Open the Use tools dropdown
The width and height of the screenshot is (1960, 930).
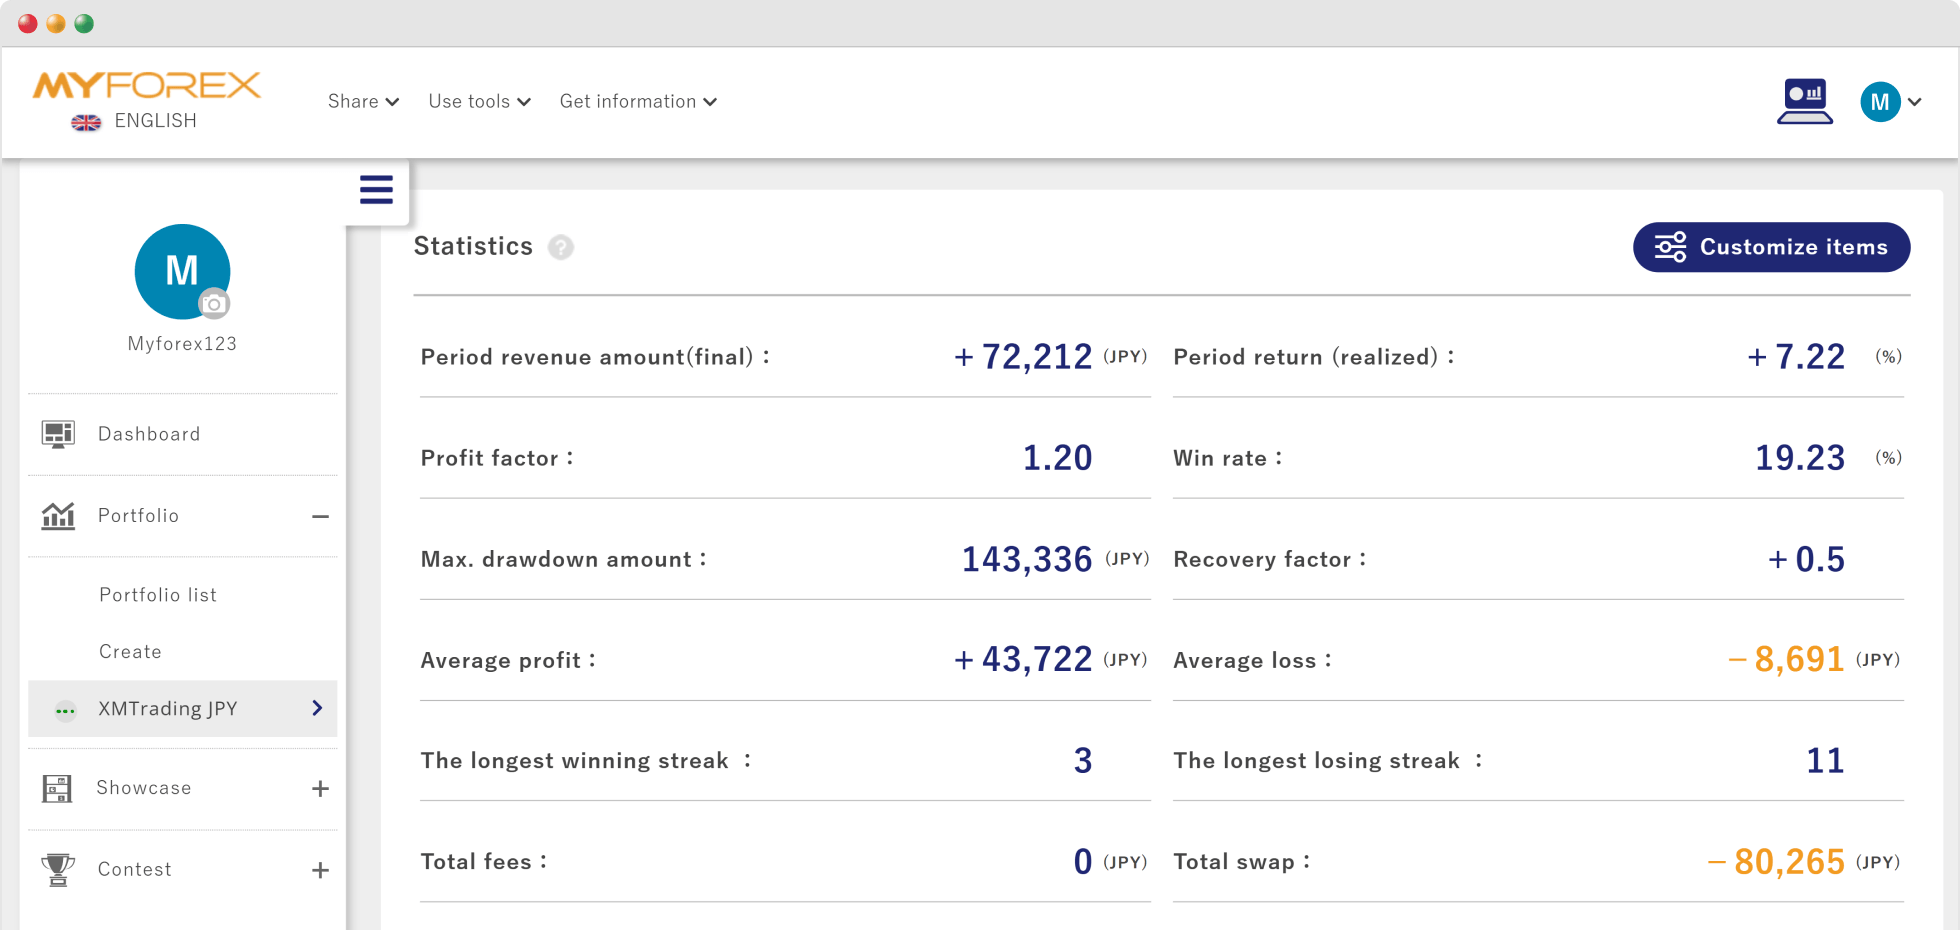tap(479, 102)
